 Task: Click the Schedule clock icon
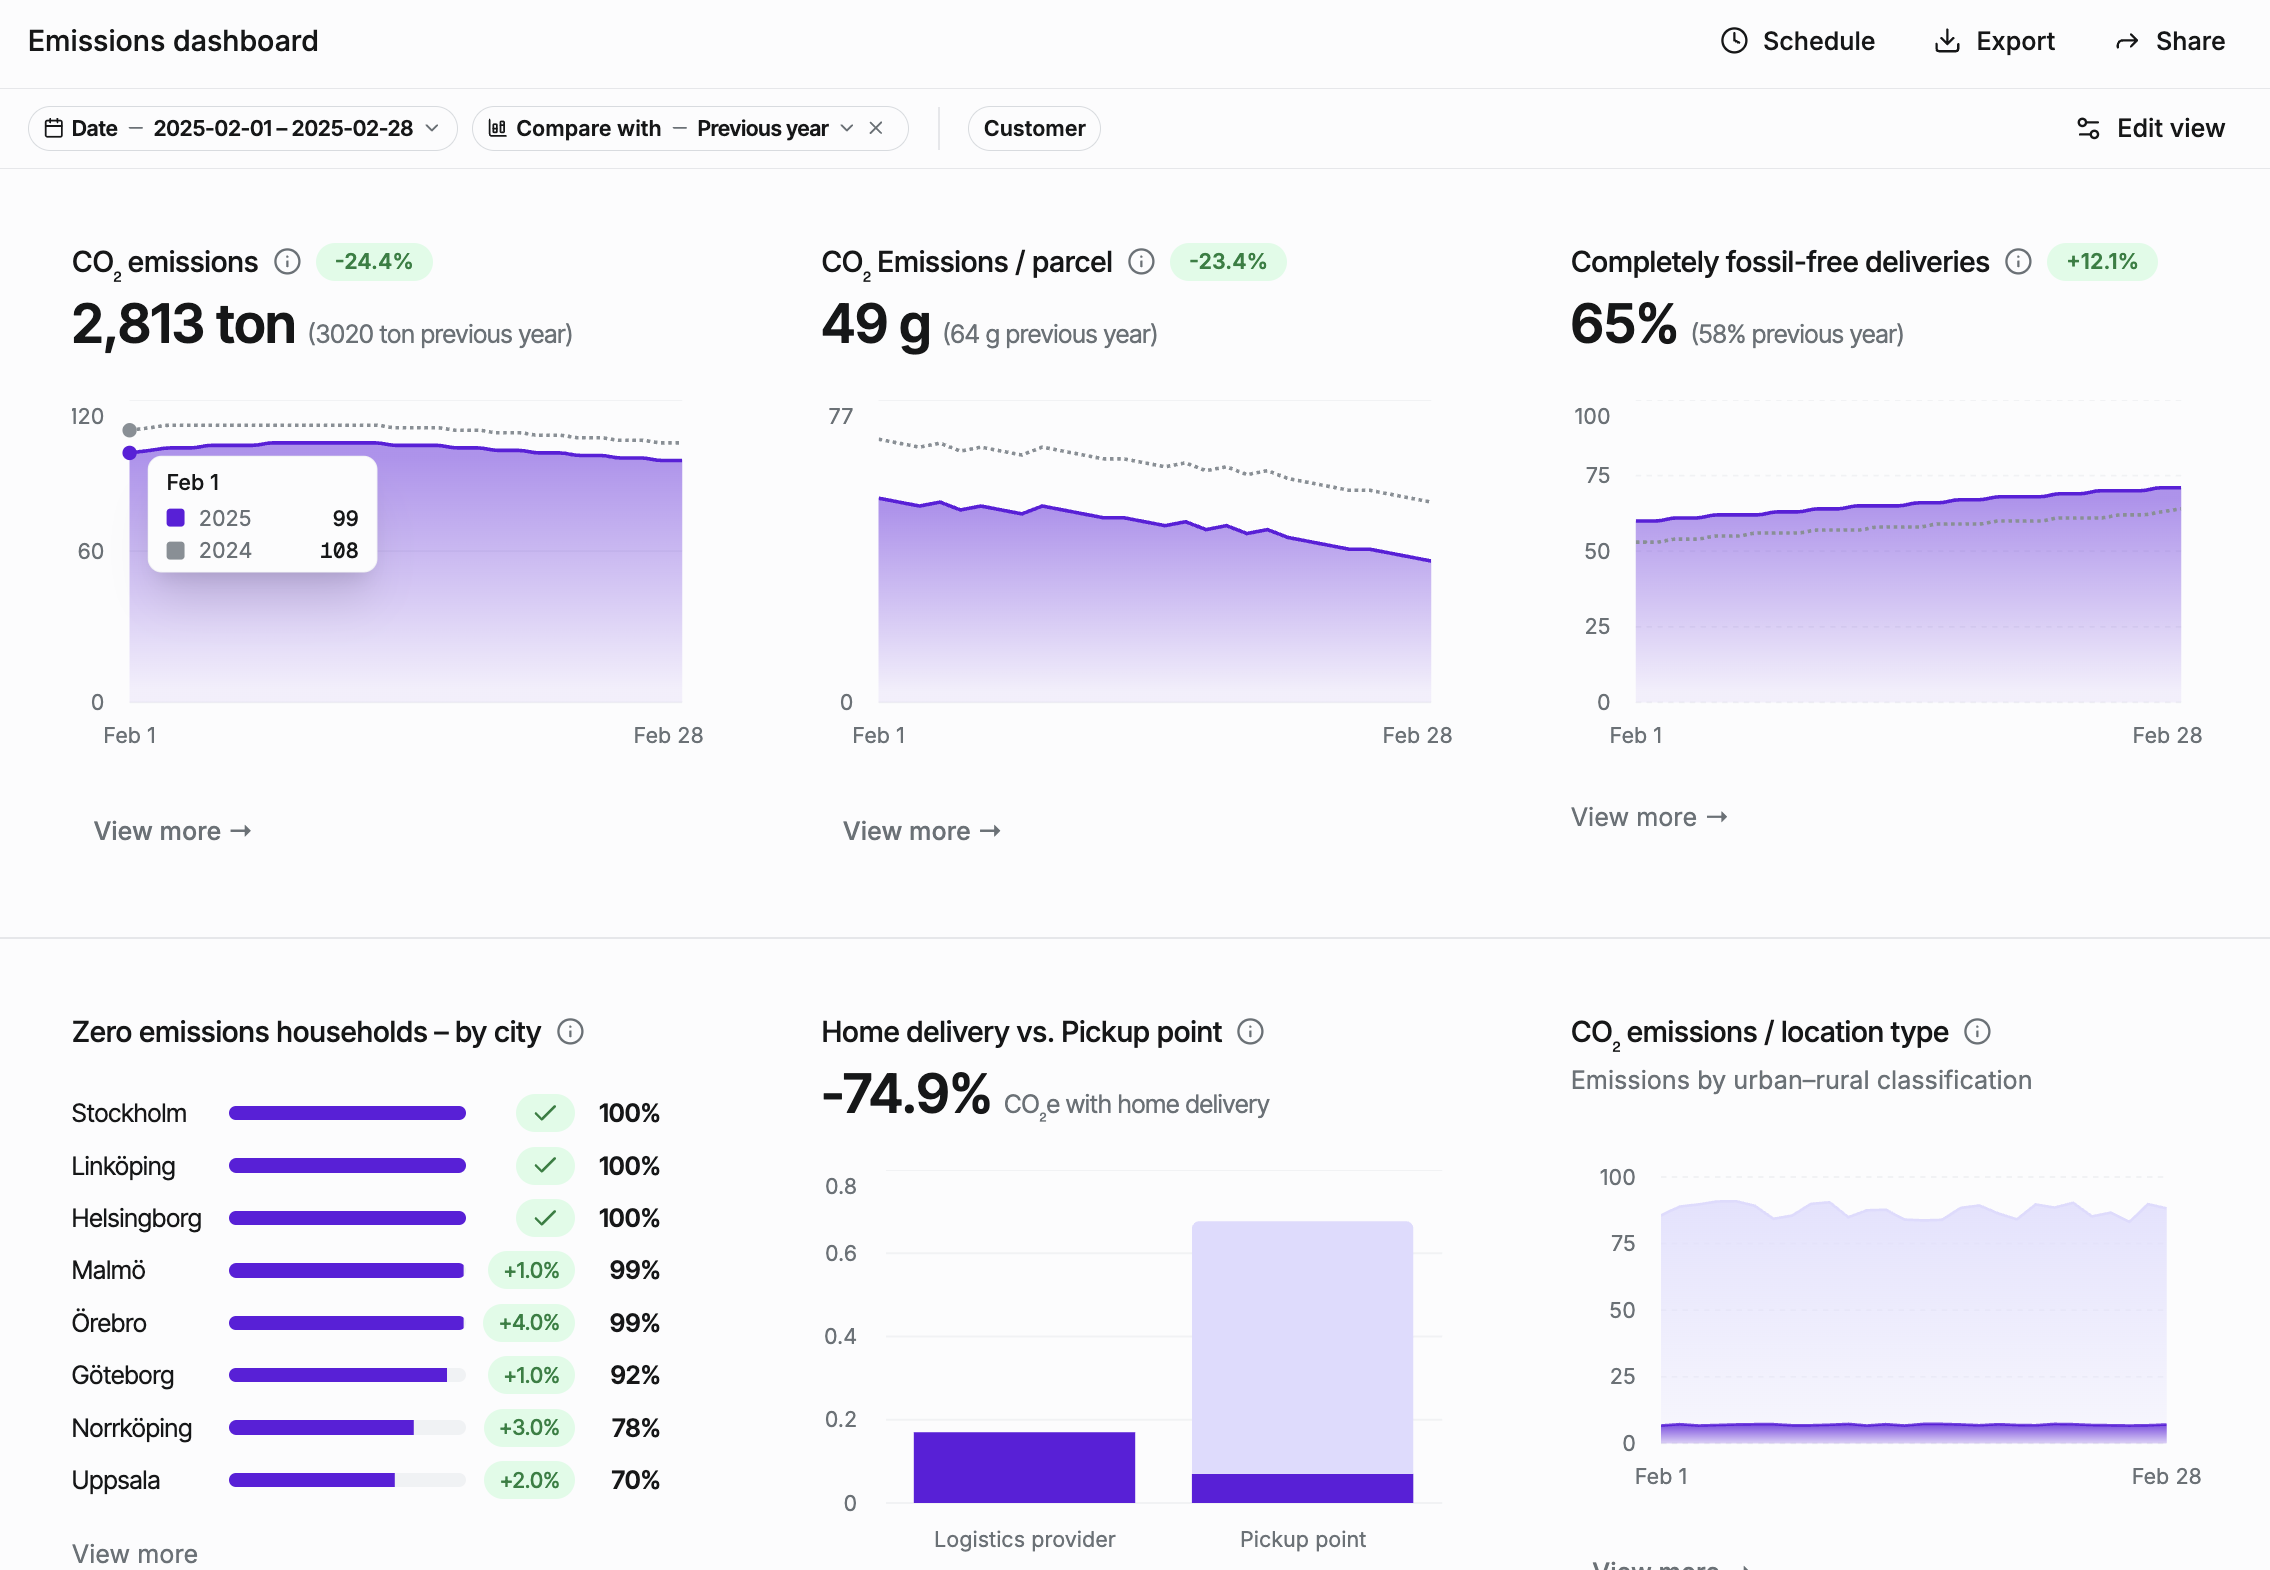click(x=1733, y=41)
